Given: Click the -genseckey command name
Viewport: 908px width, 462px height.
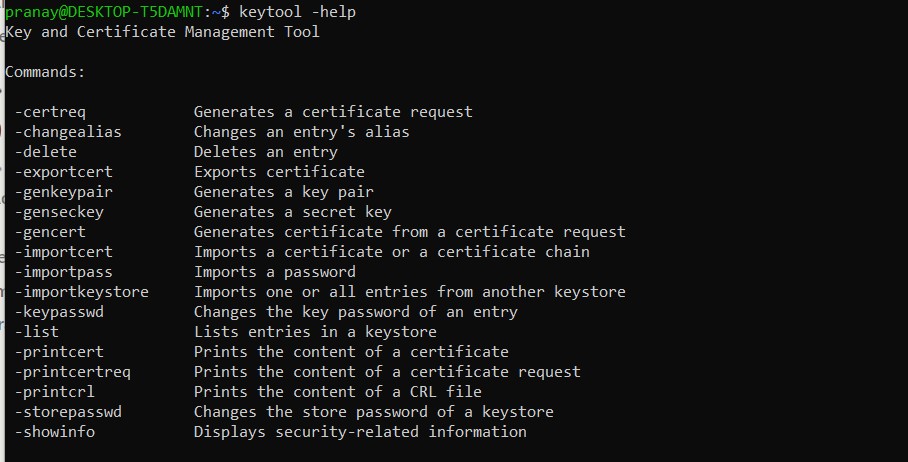Looking at the screenshot, I should 59,212.
